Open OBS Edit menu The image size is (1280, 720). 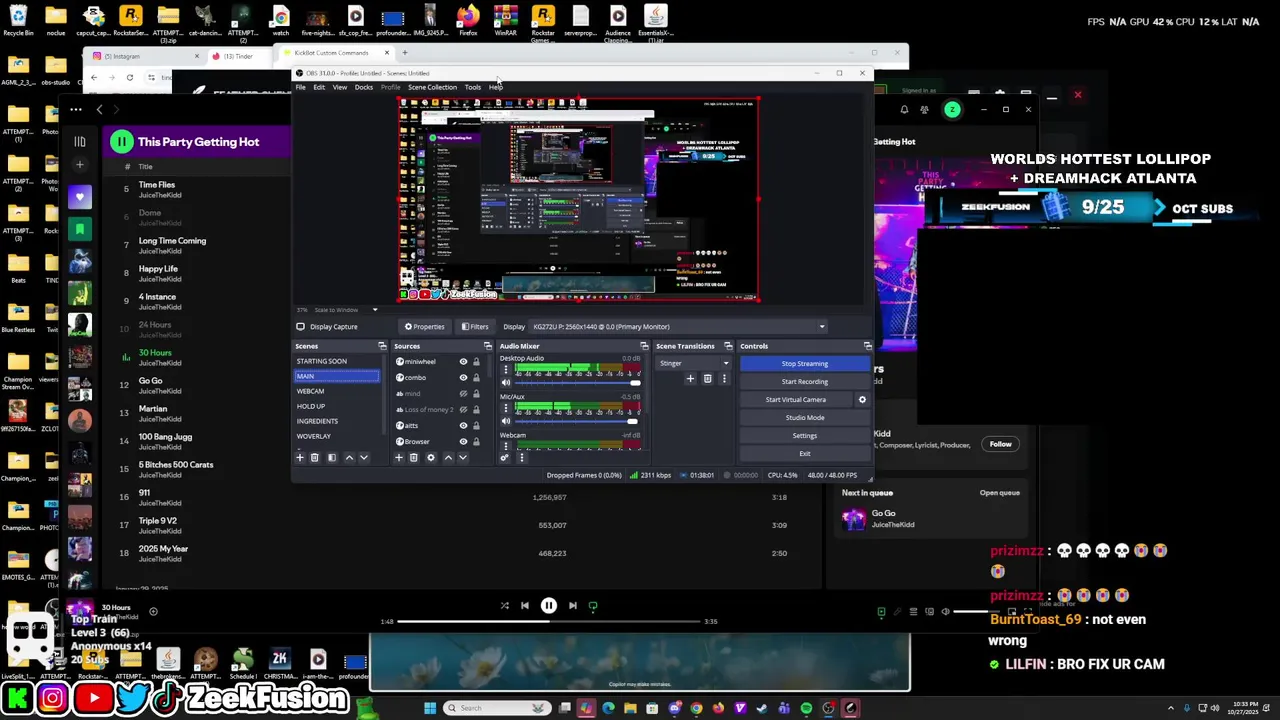point(319,87)
